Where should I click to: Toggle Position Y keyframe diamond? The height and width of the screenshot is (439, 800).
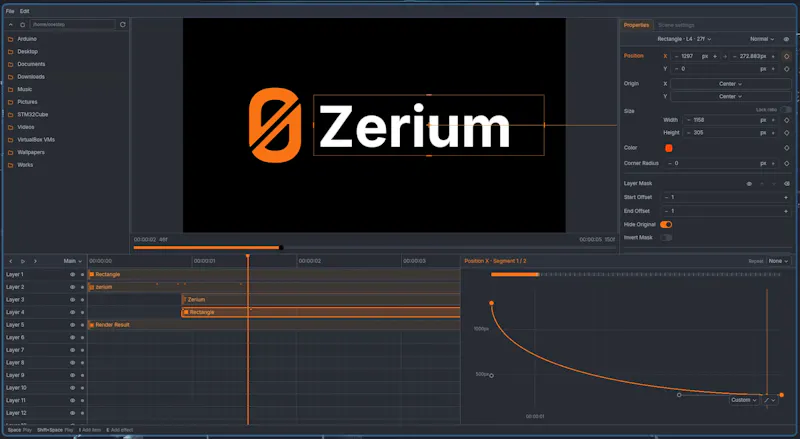786,69
